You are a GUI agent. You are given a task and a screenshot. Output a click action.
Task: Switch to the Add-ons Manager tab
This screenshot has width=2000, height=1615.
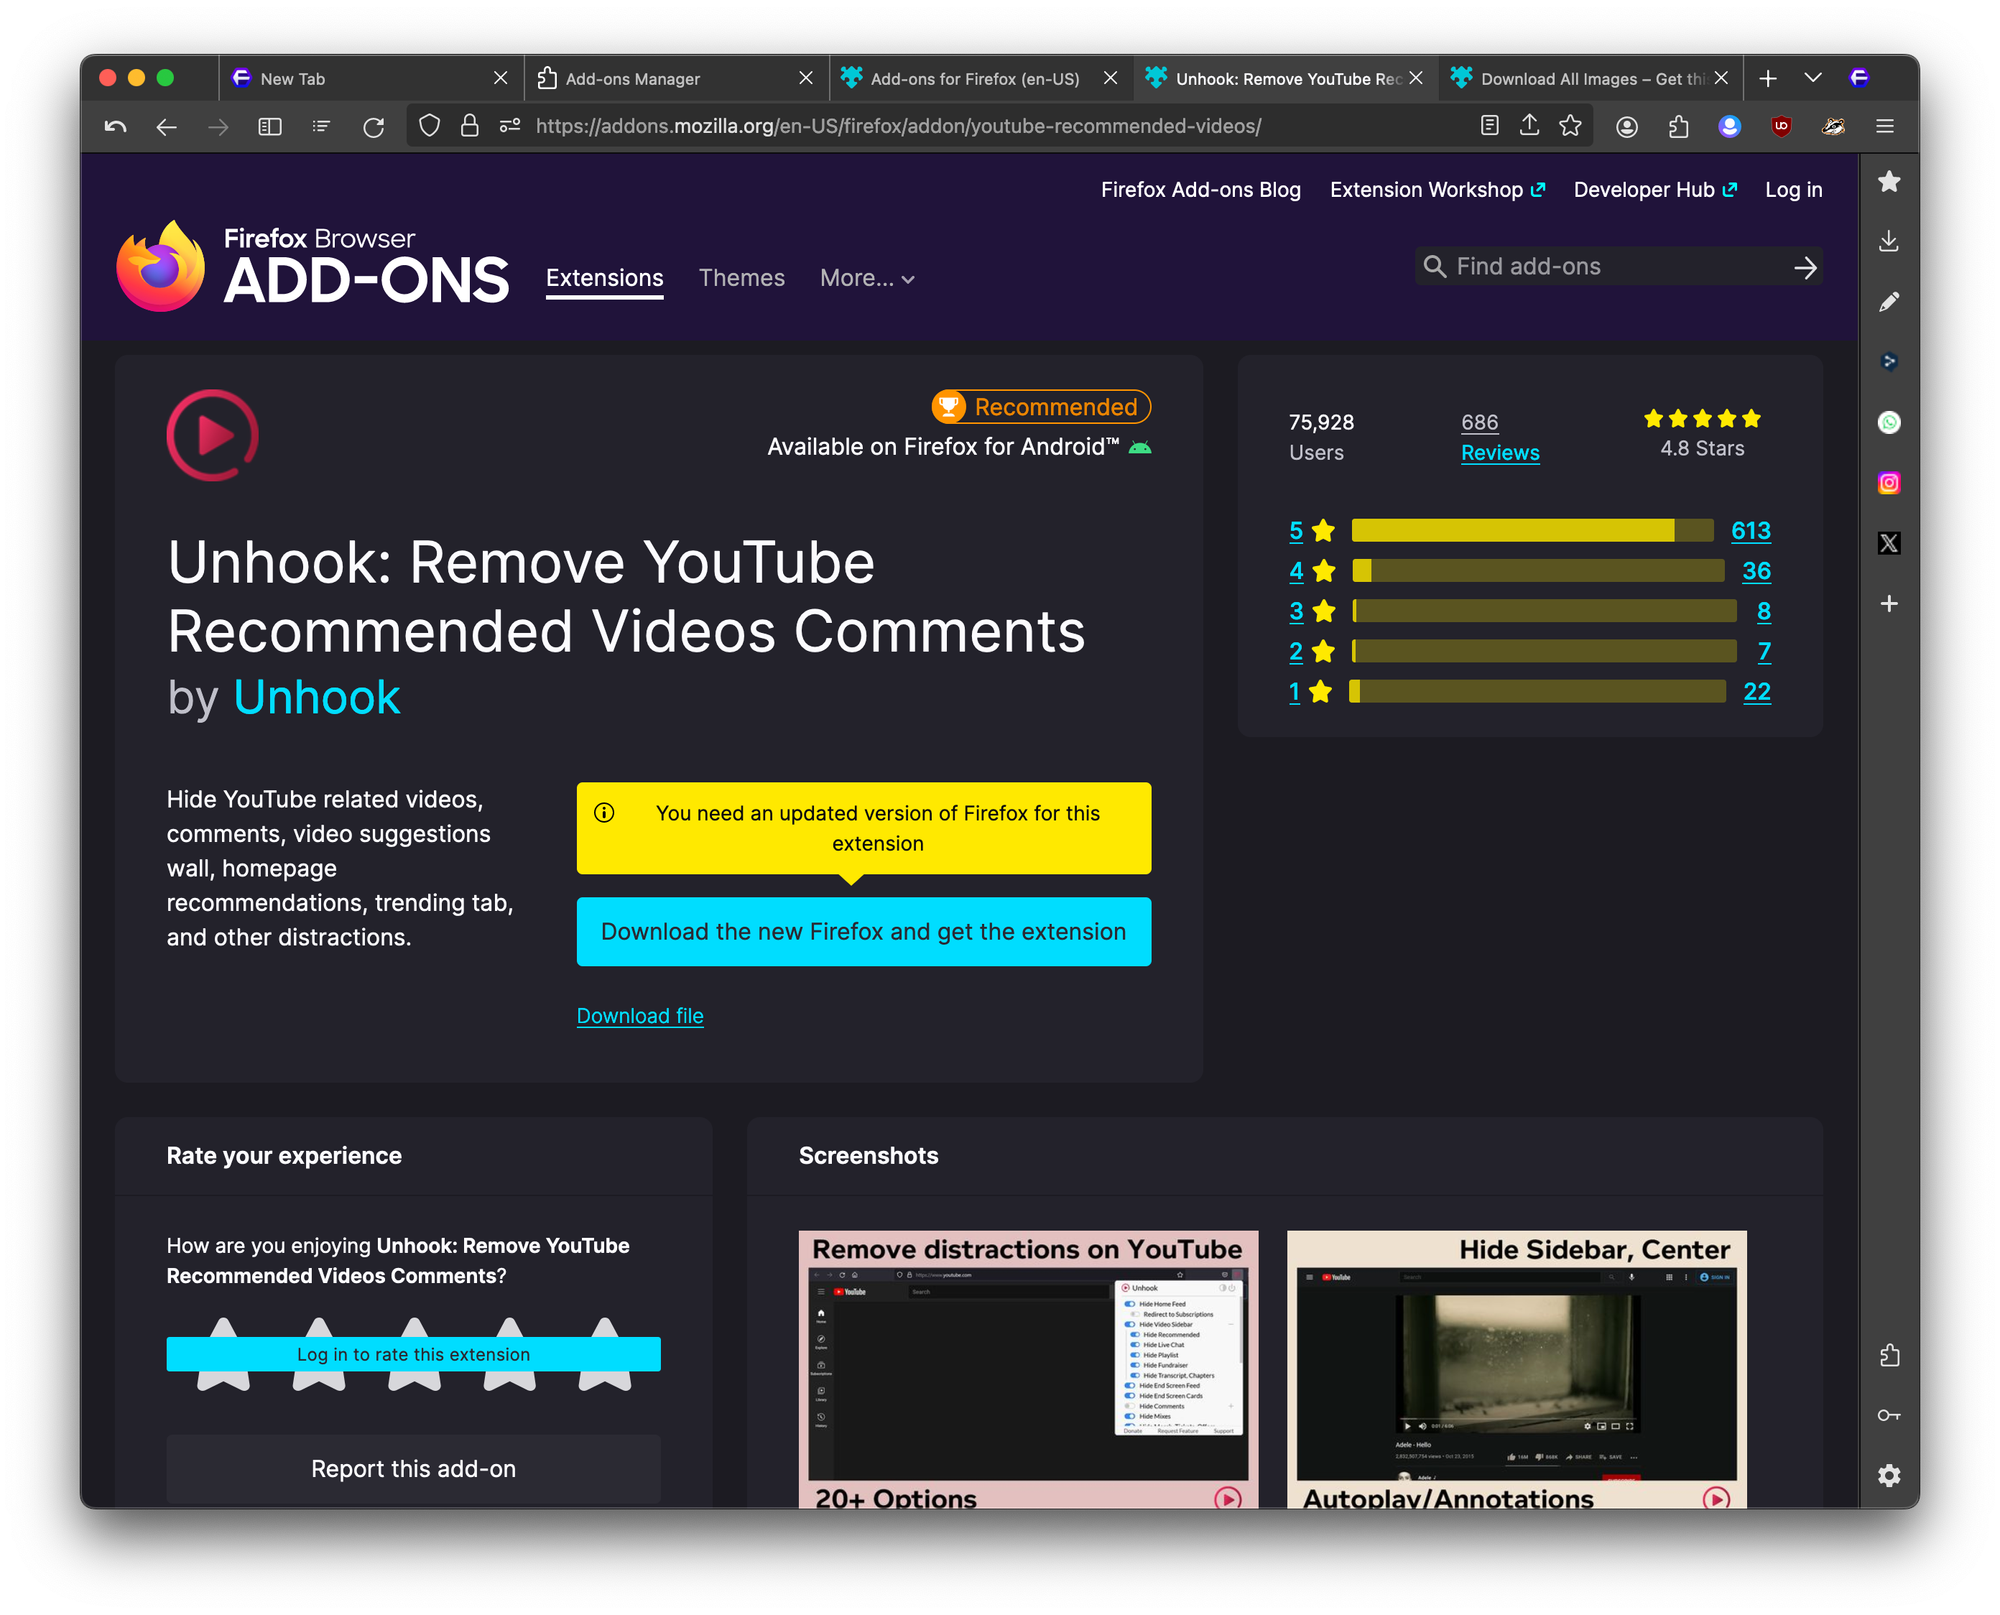[x=675, y=78]
